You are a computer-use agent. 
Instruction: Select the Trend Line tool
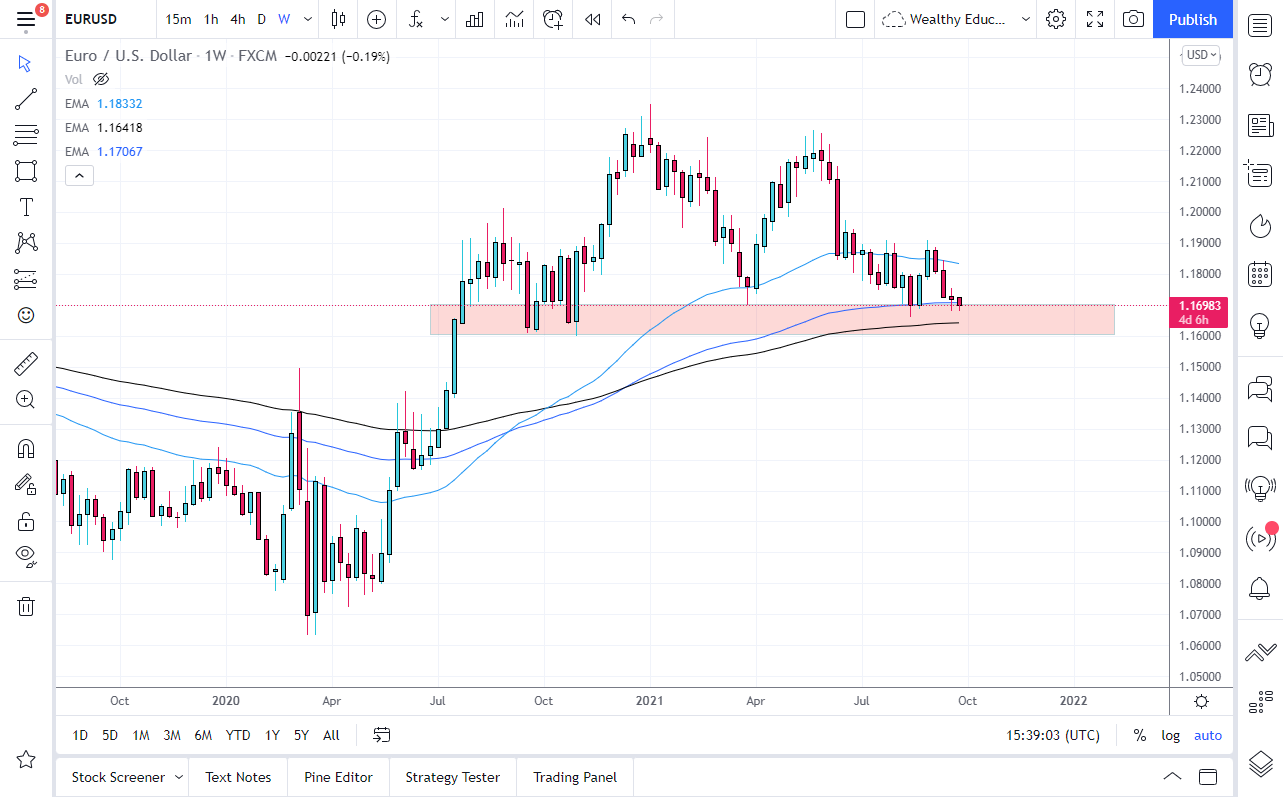click(x=25, y=99)
